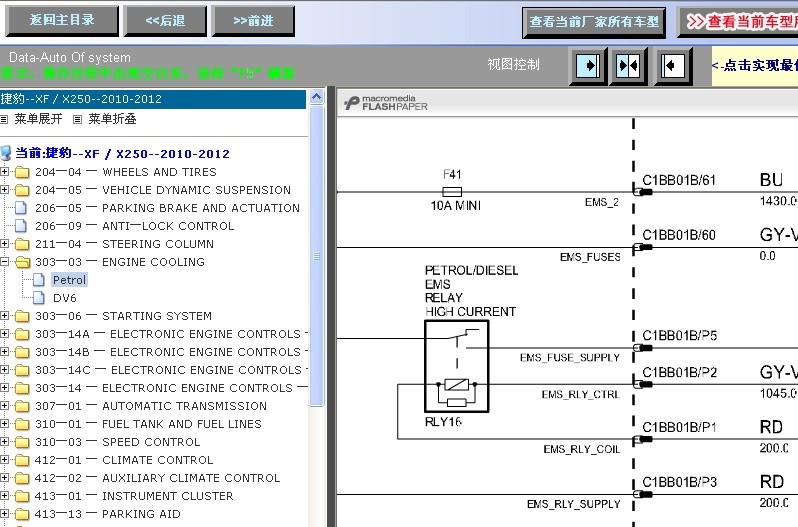This screenshot has height=527, width=798.
Task: Go back with the <<后退 button
Action: [x=165, y=21]
